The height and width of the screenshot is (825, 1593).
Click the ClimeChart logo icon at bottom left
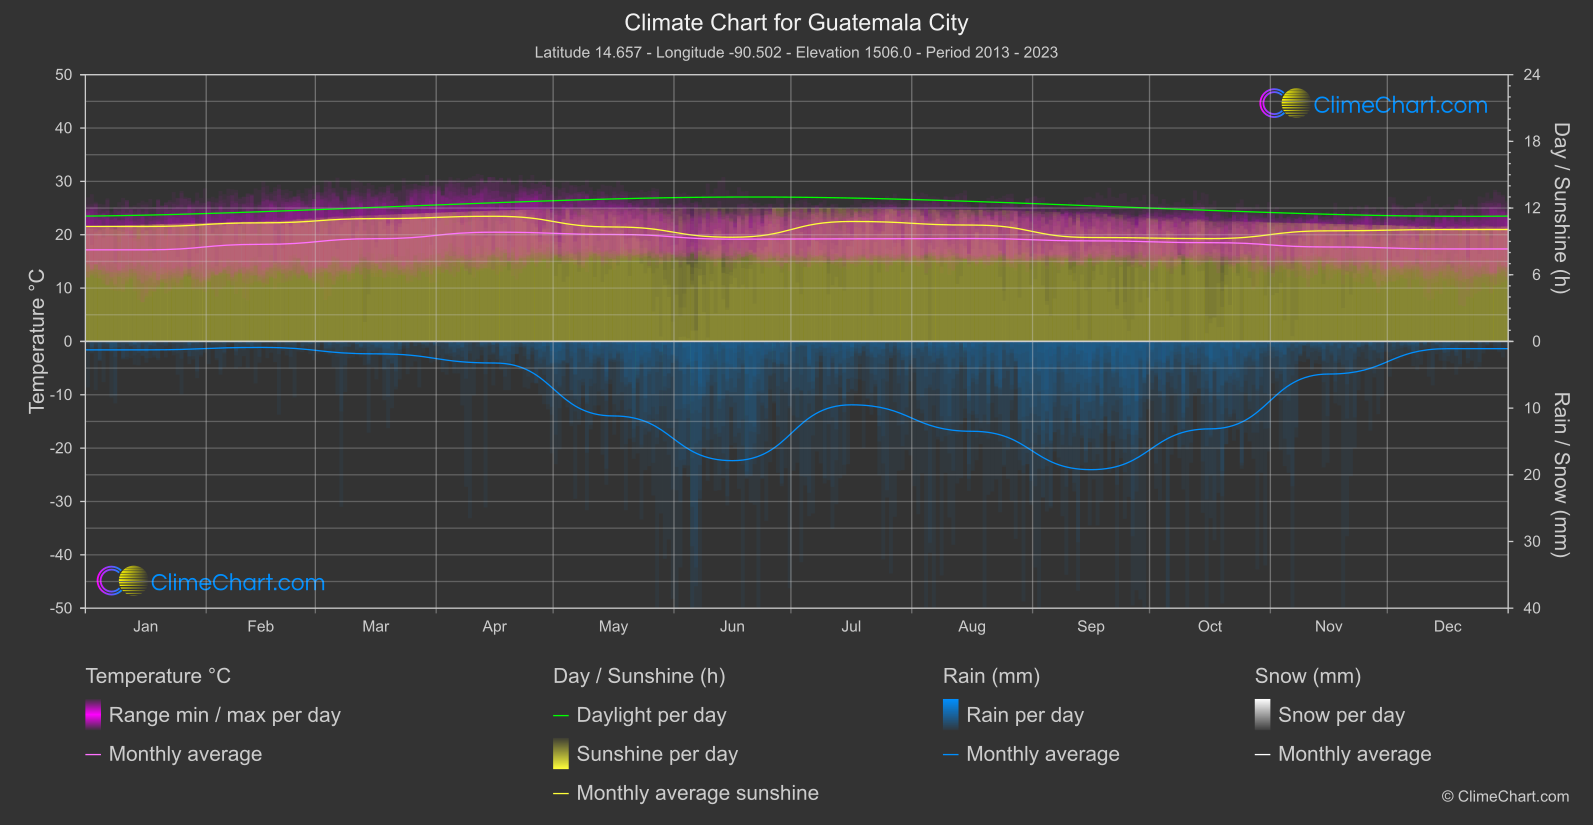tap(122, 581)
